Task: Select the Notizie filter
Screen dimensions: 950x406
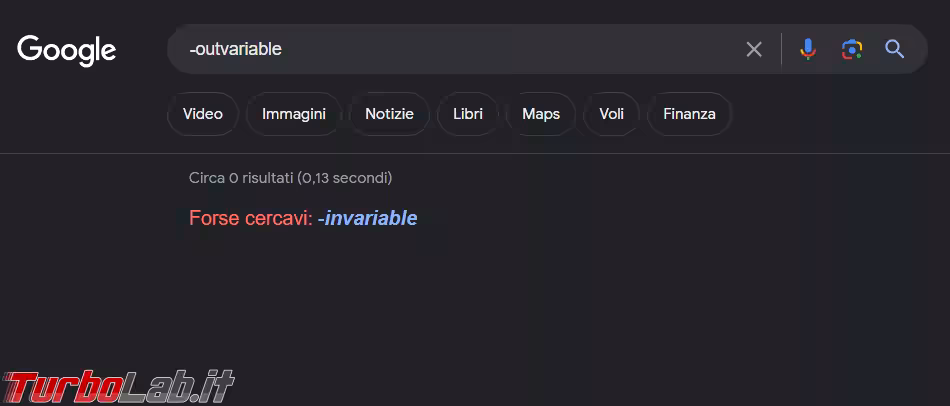Action: pos(389,114)
